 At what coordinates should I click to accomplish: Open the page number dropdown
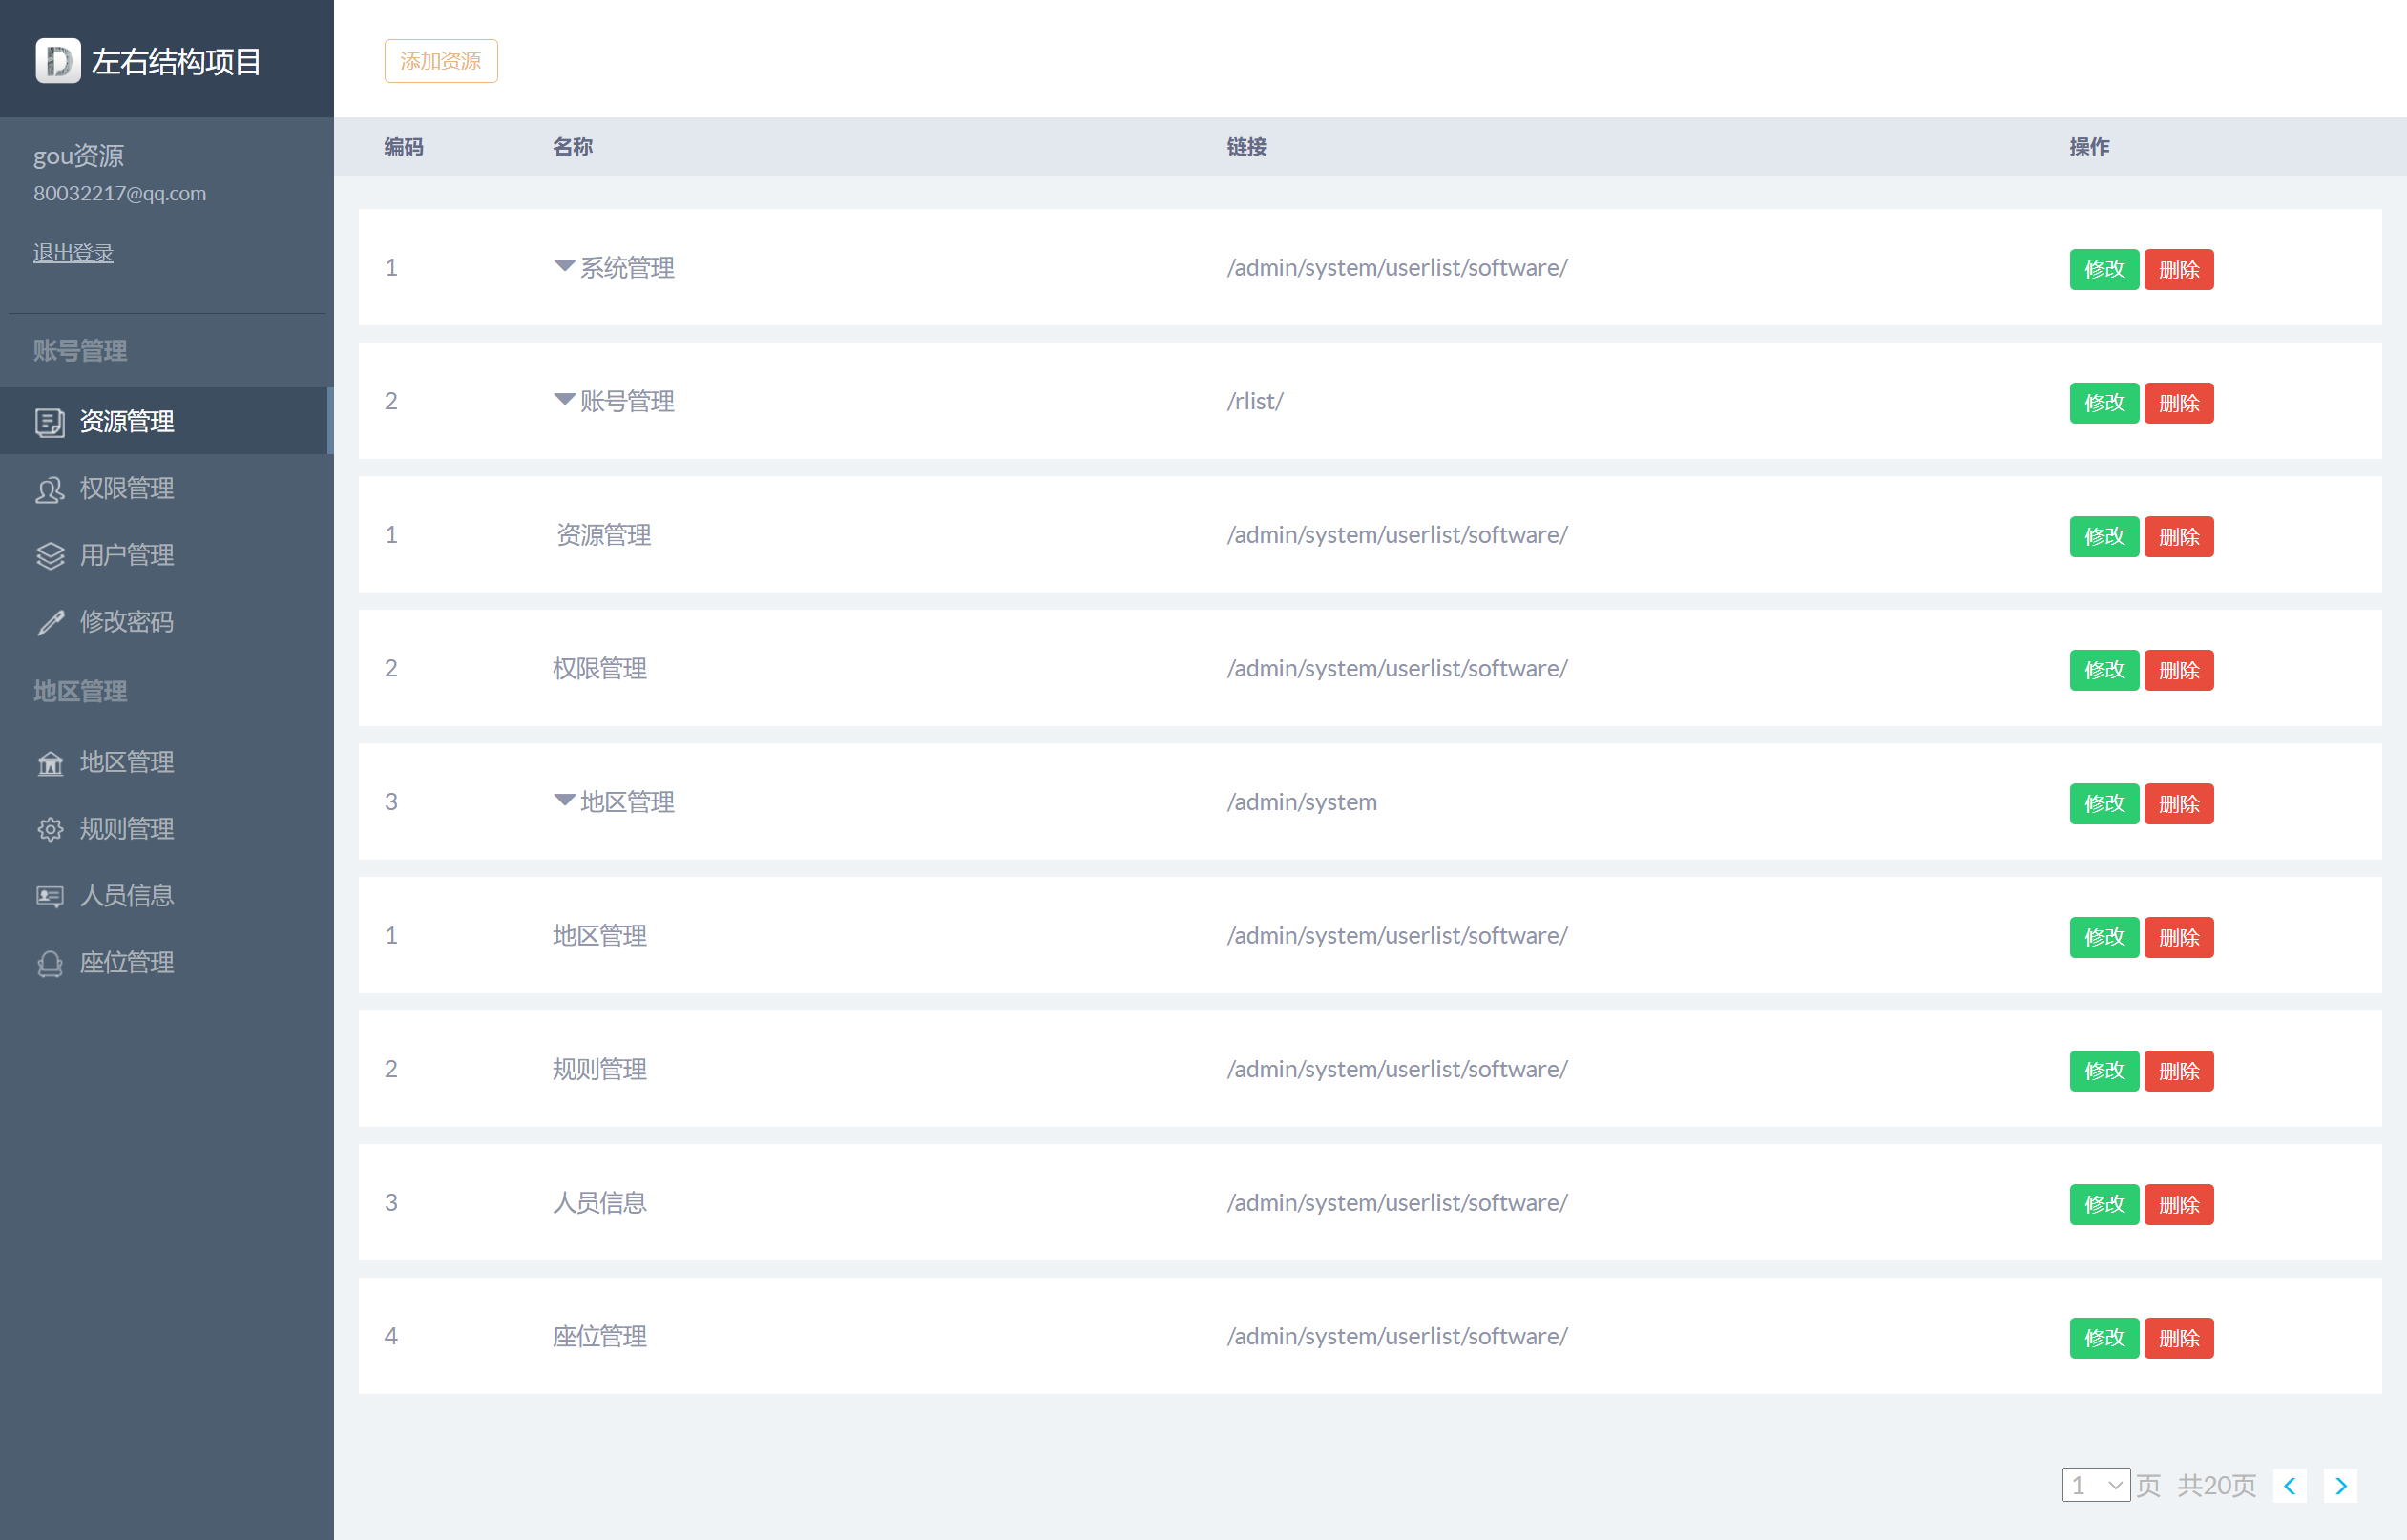tap(2095, 1485)
